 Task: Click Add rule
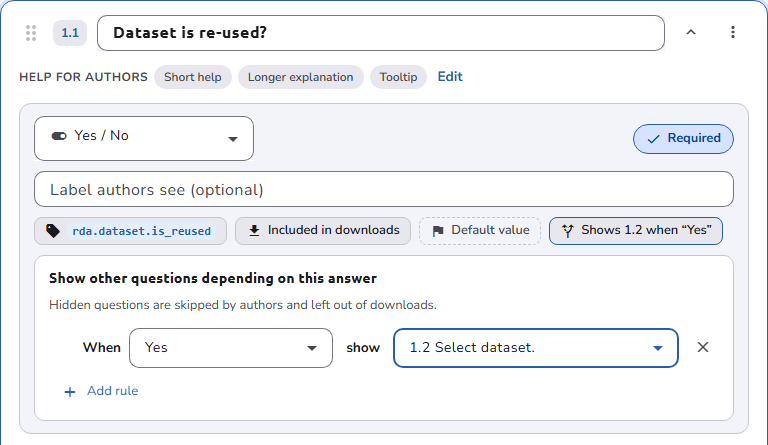[101, 391]
